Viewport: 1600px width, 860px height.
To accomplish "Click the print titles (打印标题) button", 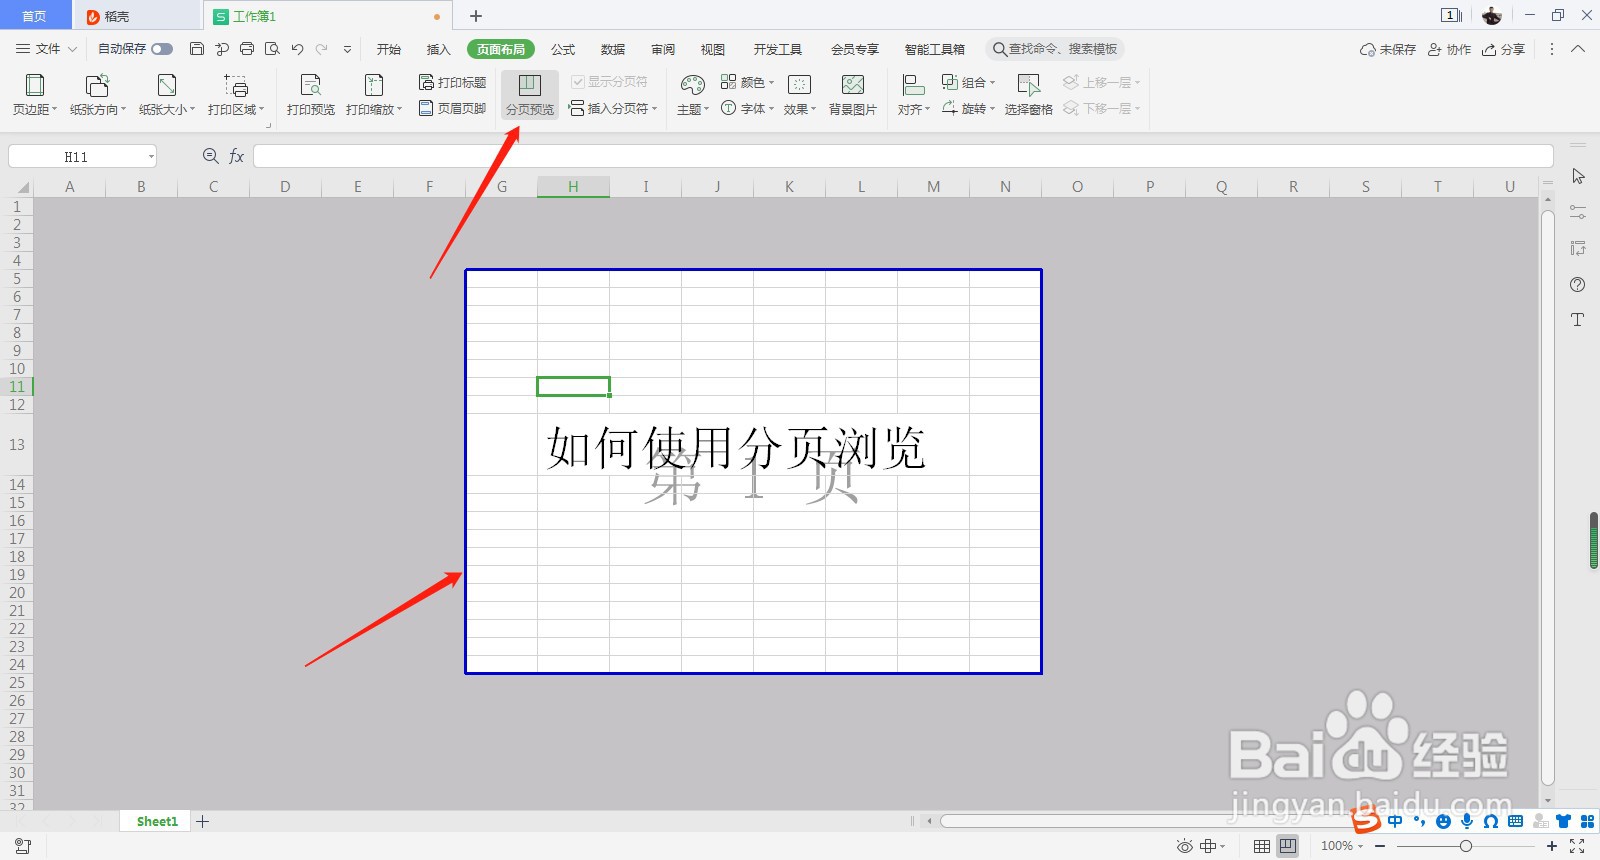I will pos(452,82).
